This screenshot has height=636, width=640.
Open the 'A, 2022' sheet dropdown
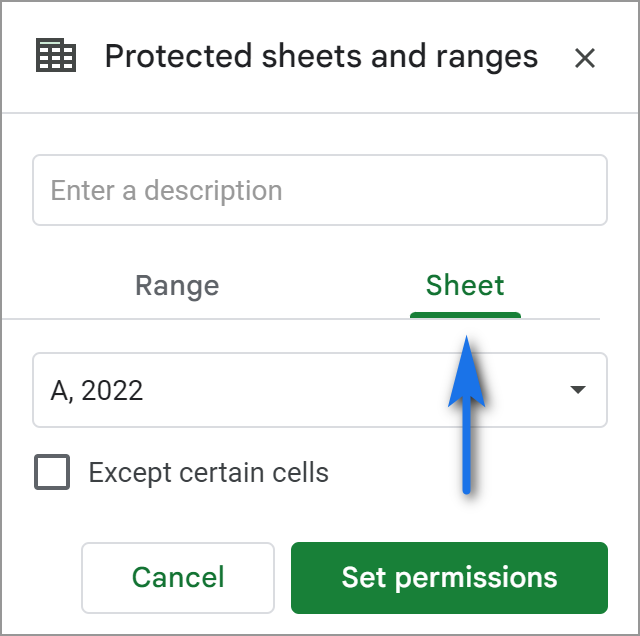pyautogui.click(x=320, y=390)
